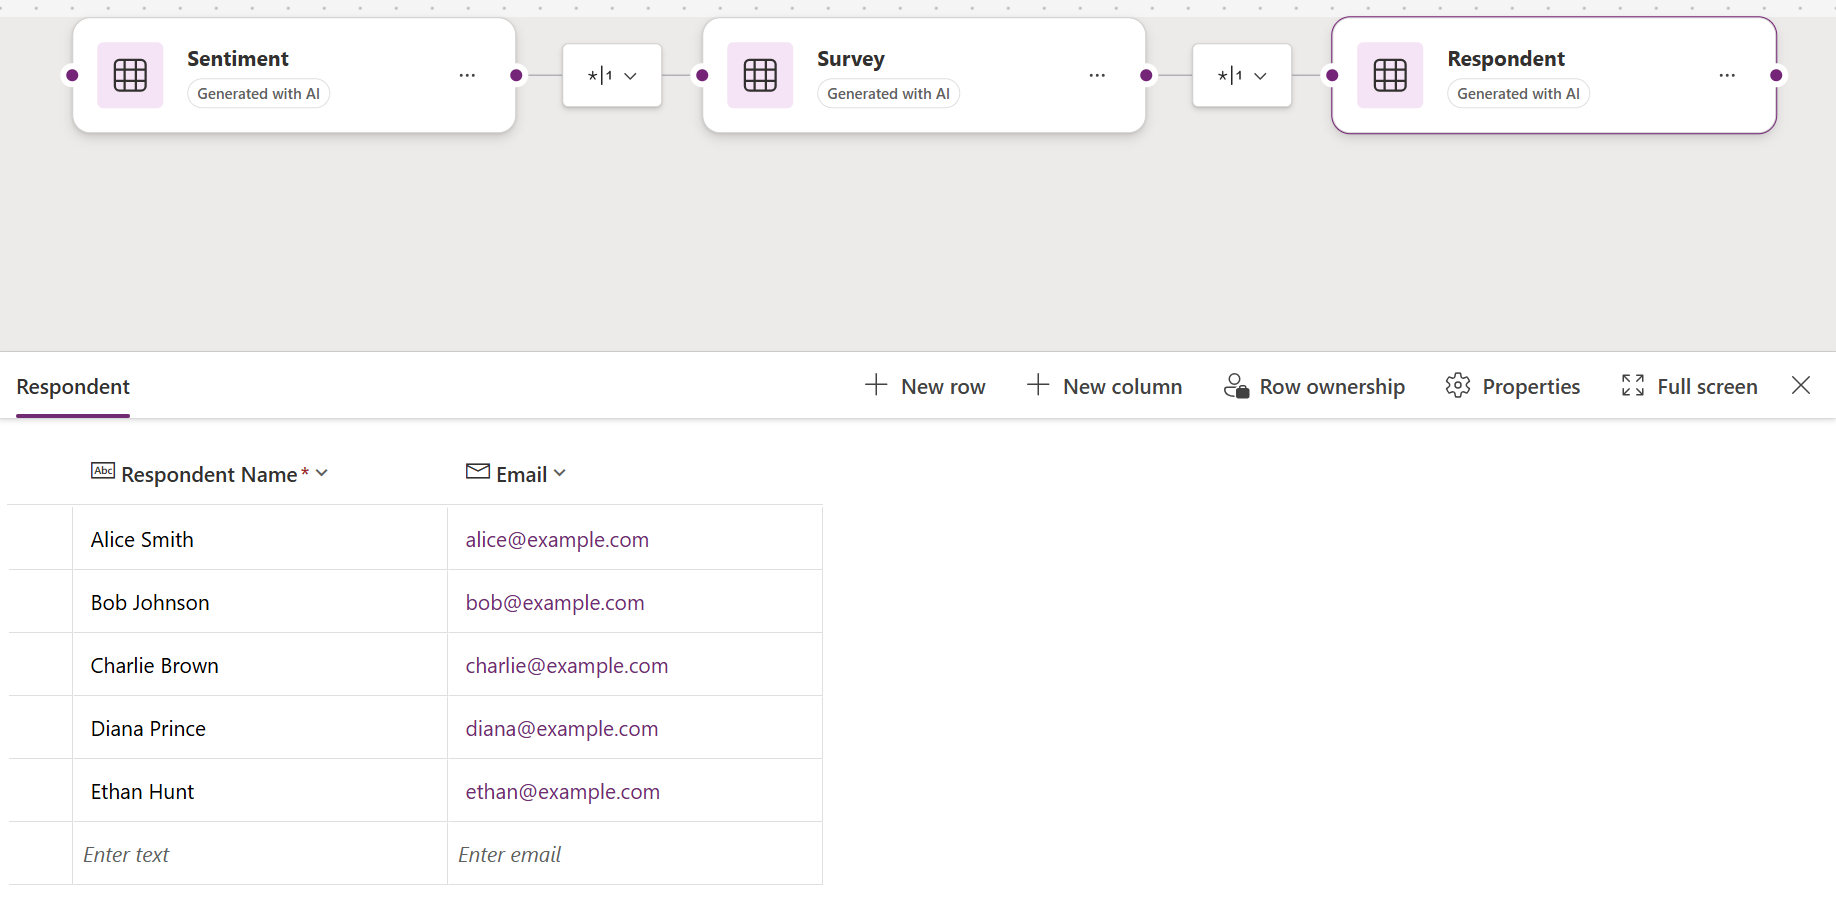
Task: Add a New column to table
Action: click(x=1104, y=386)
